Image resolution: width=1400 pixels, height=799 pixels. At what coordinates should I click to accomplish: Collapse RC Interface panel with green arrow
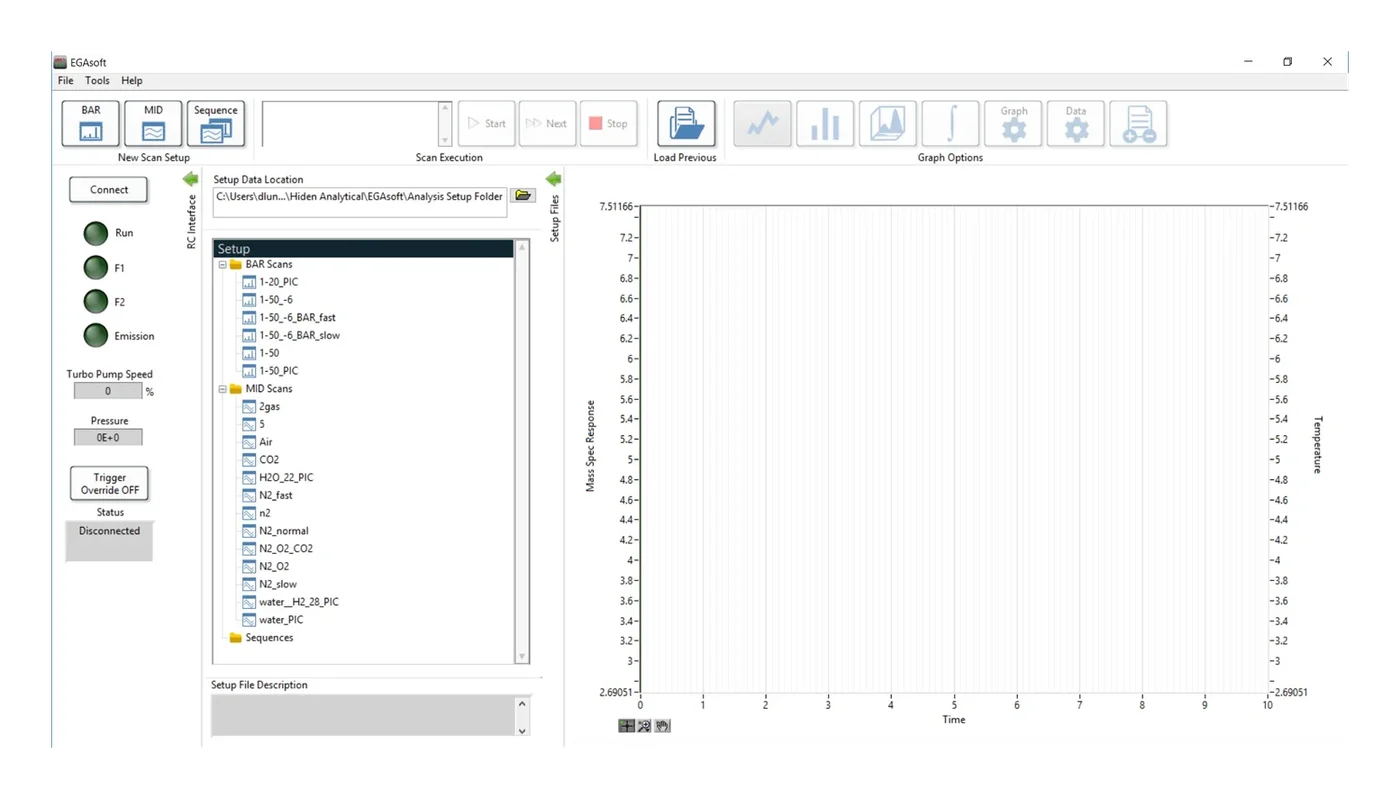tap(190, 179)
